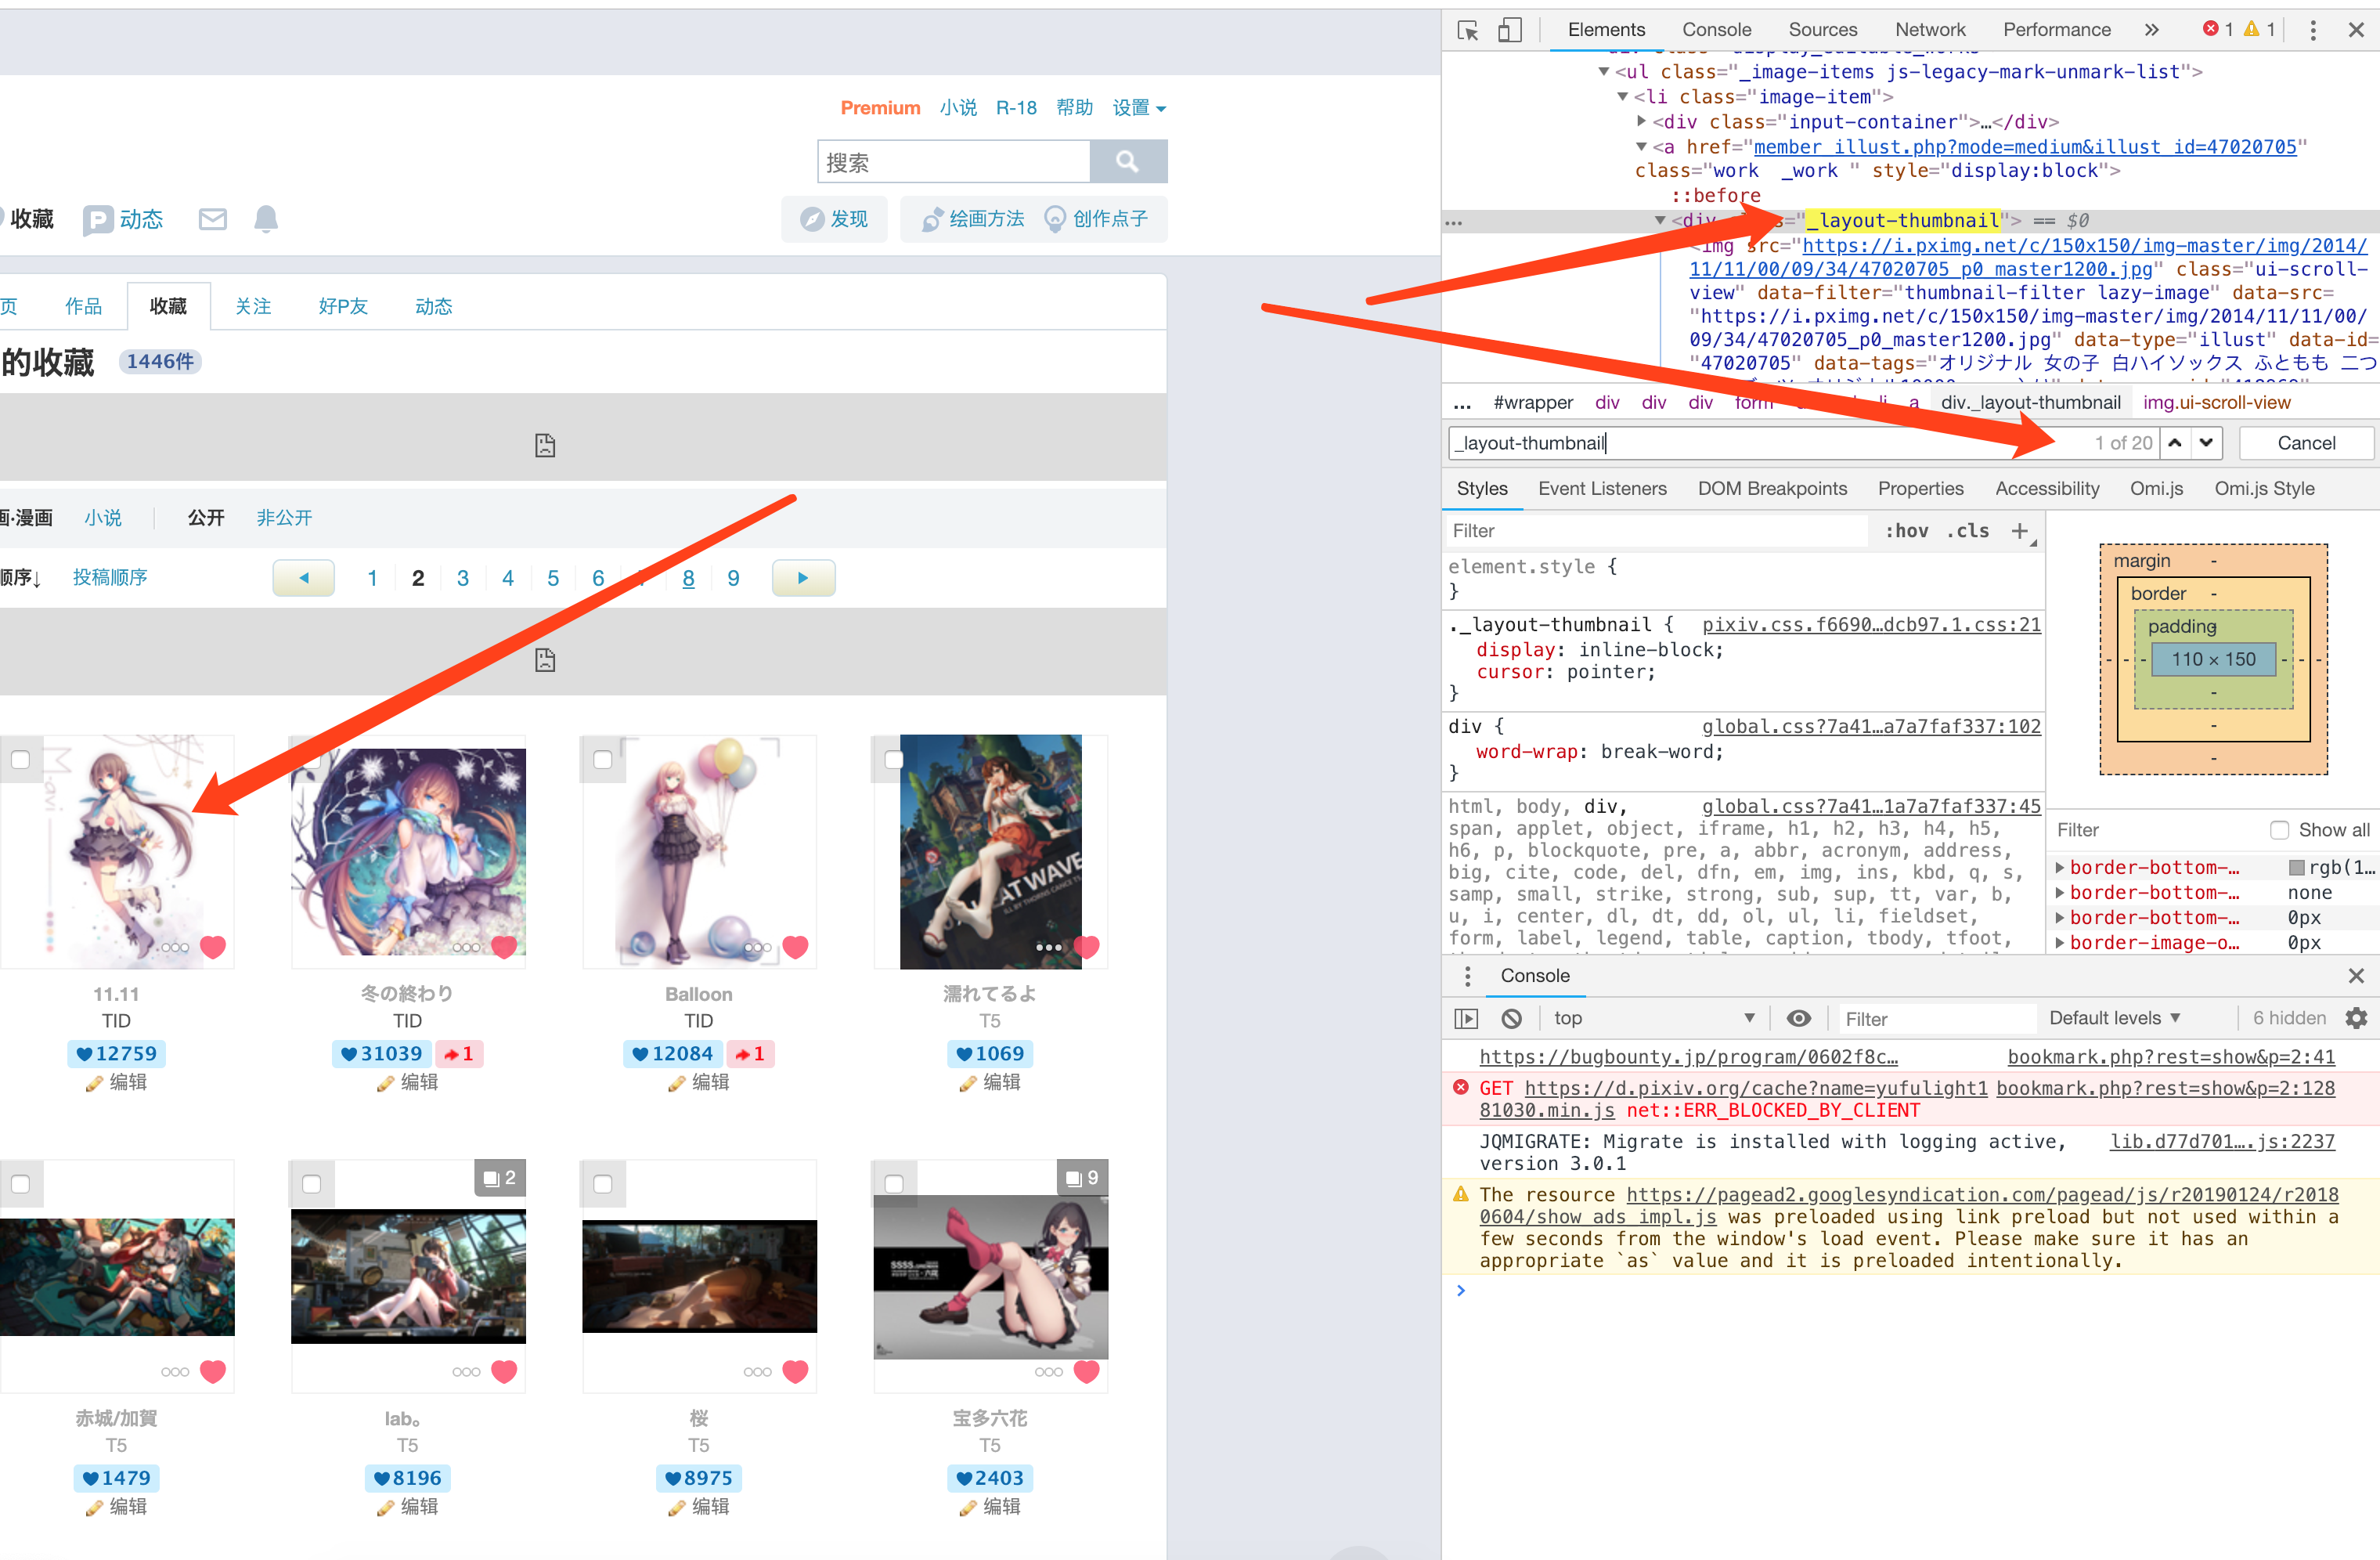Tick the checkbox on the 濡れてるよ artwork

pyautogui.click(x=893, y=760)
